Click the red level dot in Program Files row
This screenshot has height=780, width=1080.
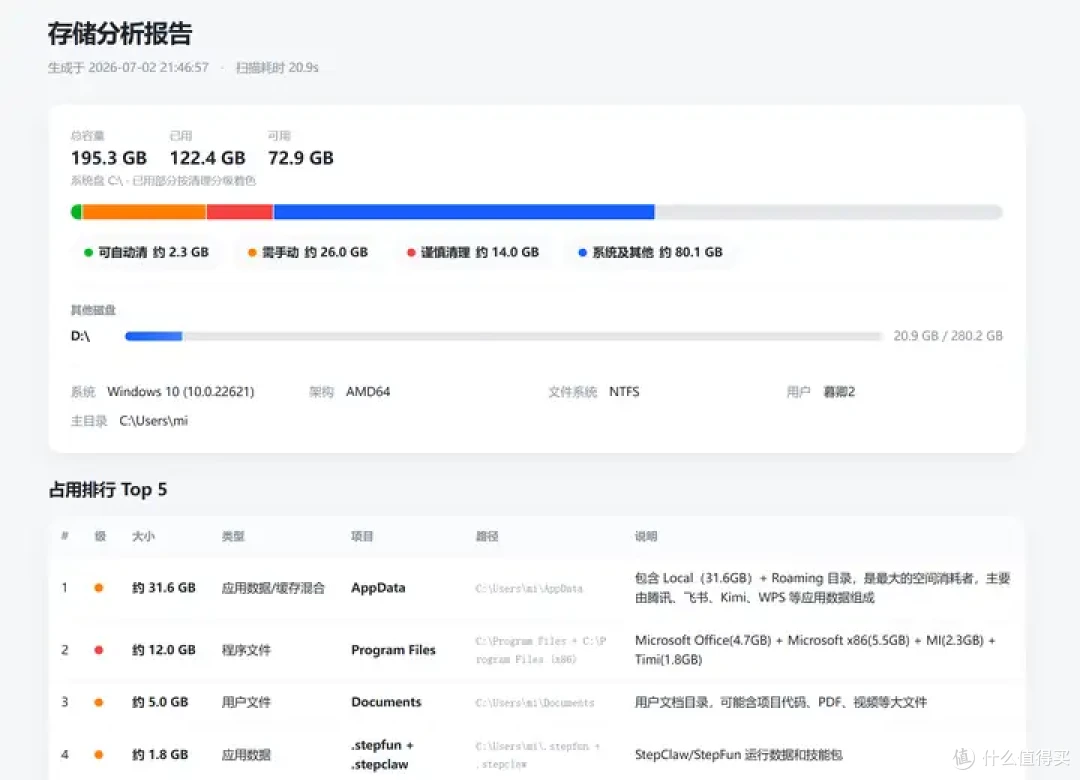coord(98,650)
